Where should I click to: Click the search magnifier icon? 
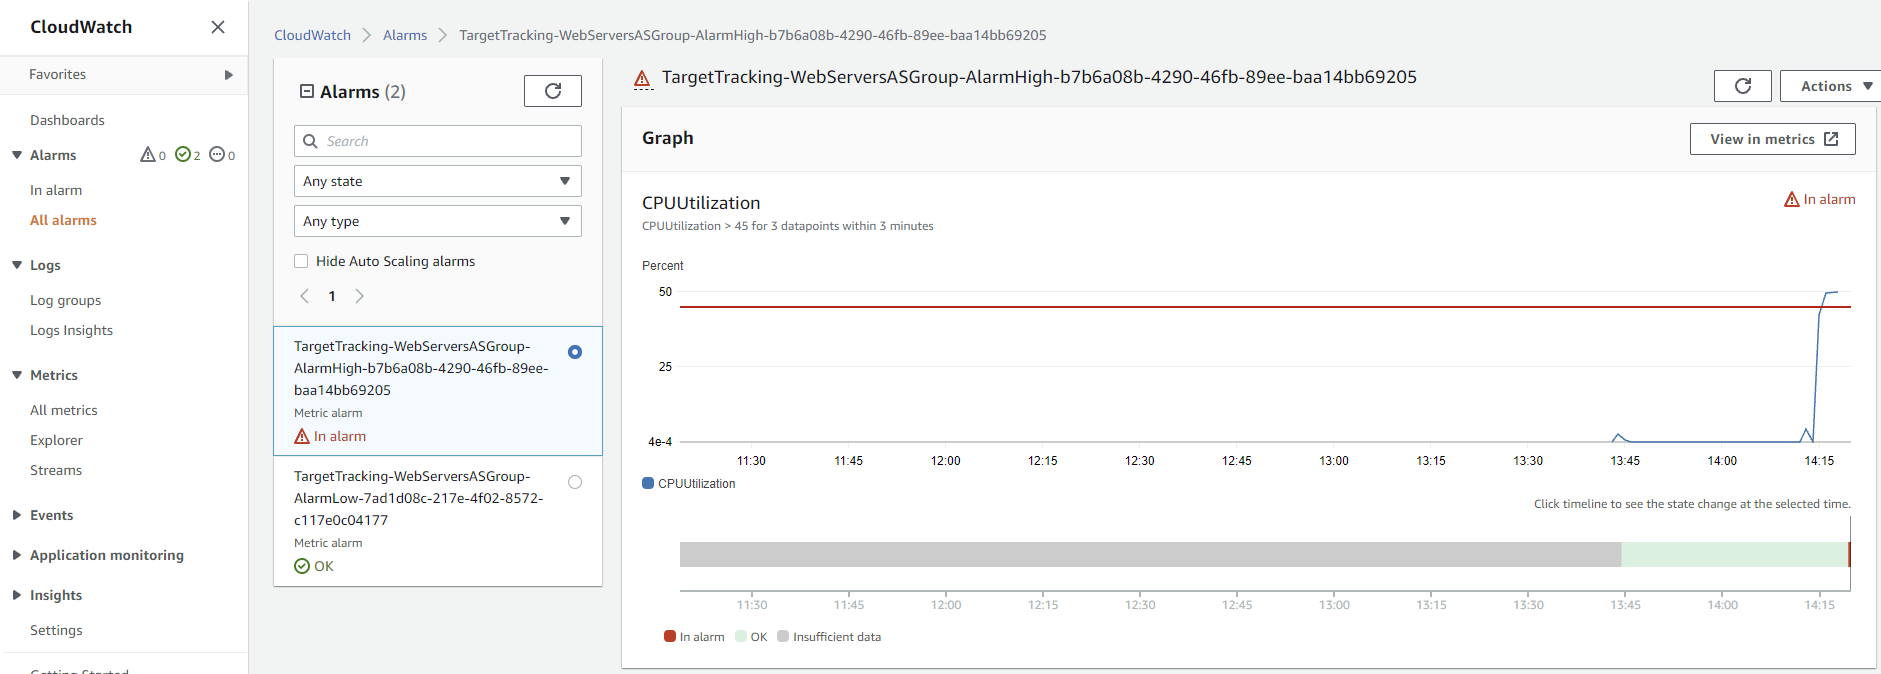tap(310, 141)
